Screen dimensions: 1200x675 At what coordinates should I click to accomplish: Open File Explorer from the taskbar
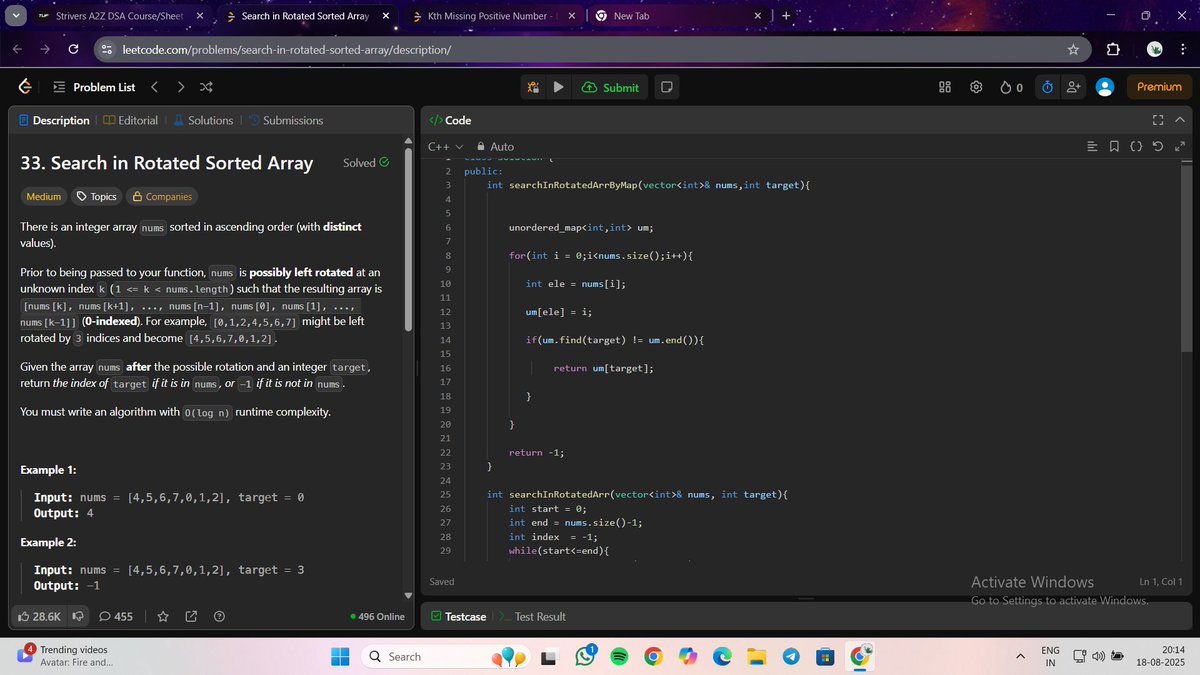point(757,657)
